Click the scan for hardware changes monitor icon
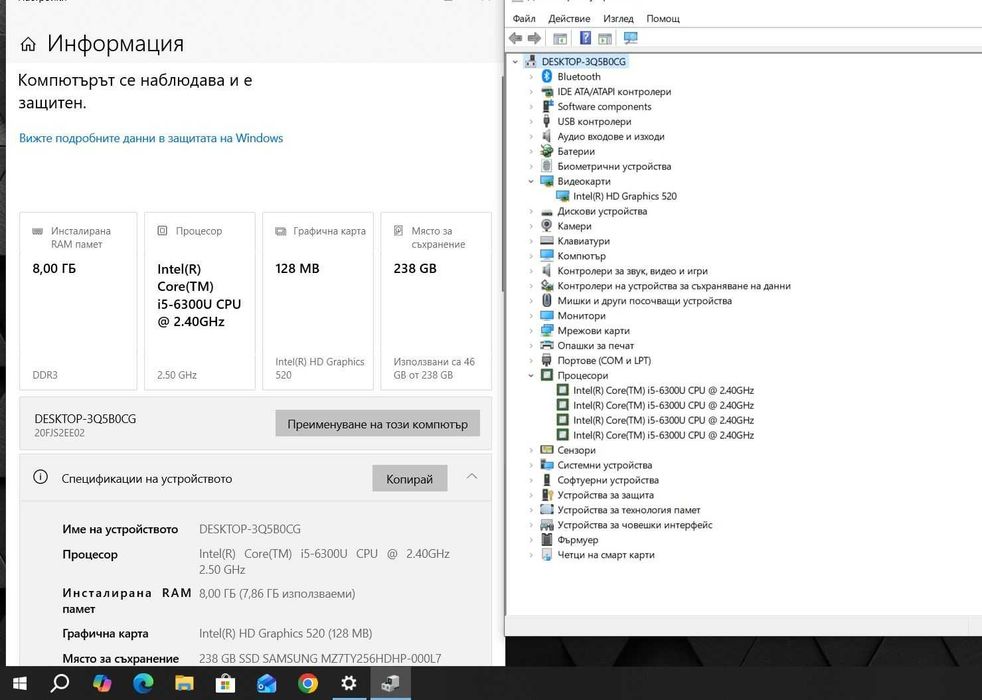This screenshot has height=700, width=982. [630, 38]
